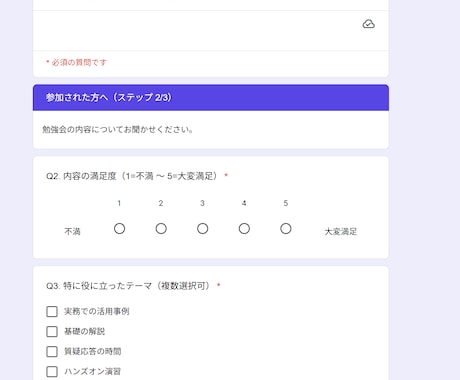Click the Q3 特に役に立ったテーマ question title
460x380 pixels.
(128, 286)
